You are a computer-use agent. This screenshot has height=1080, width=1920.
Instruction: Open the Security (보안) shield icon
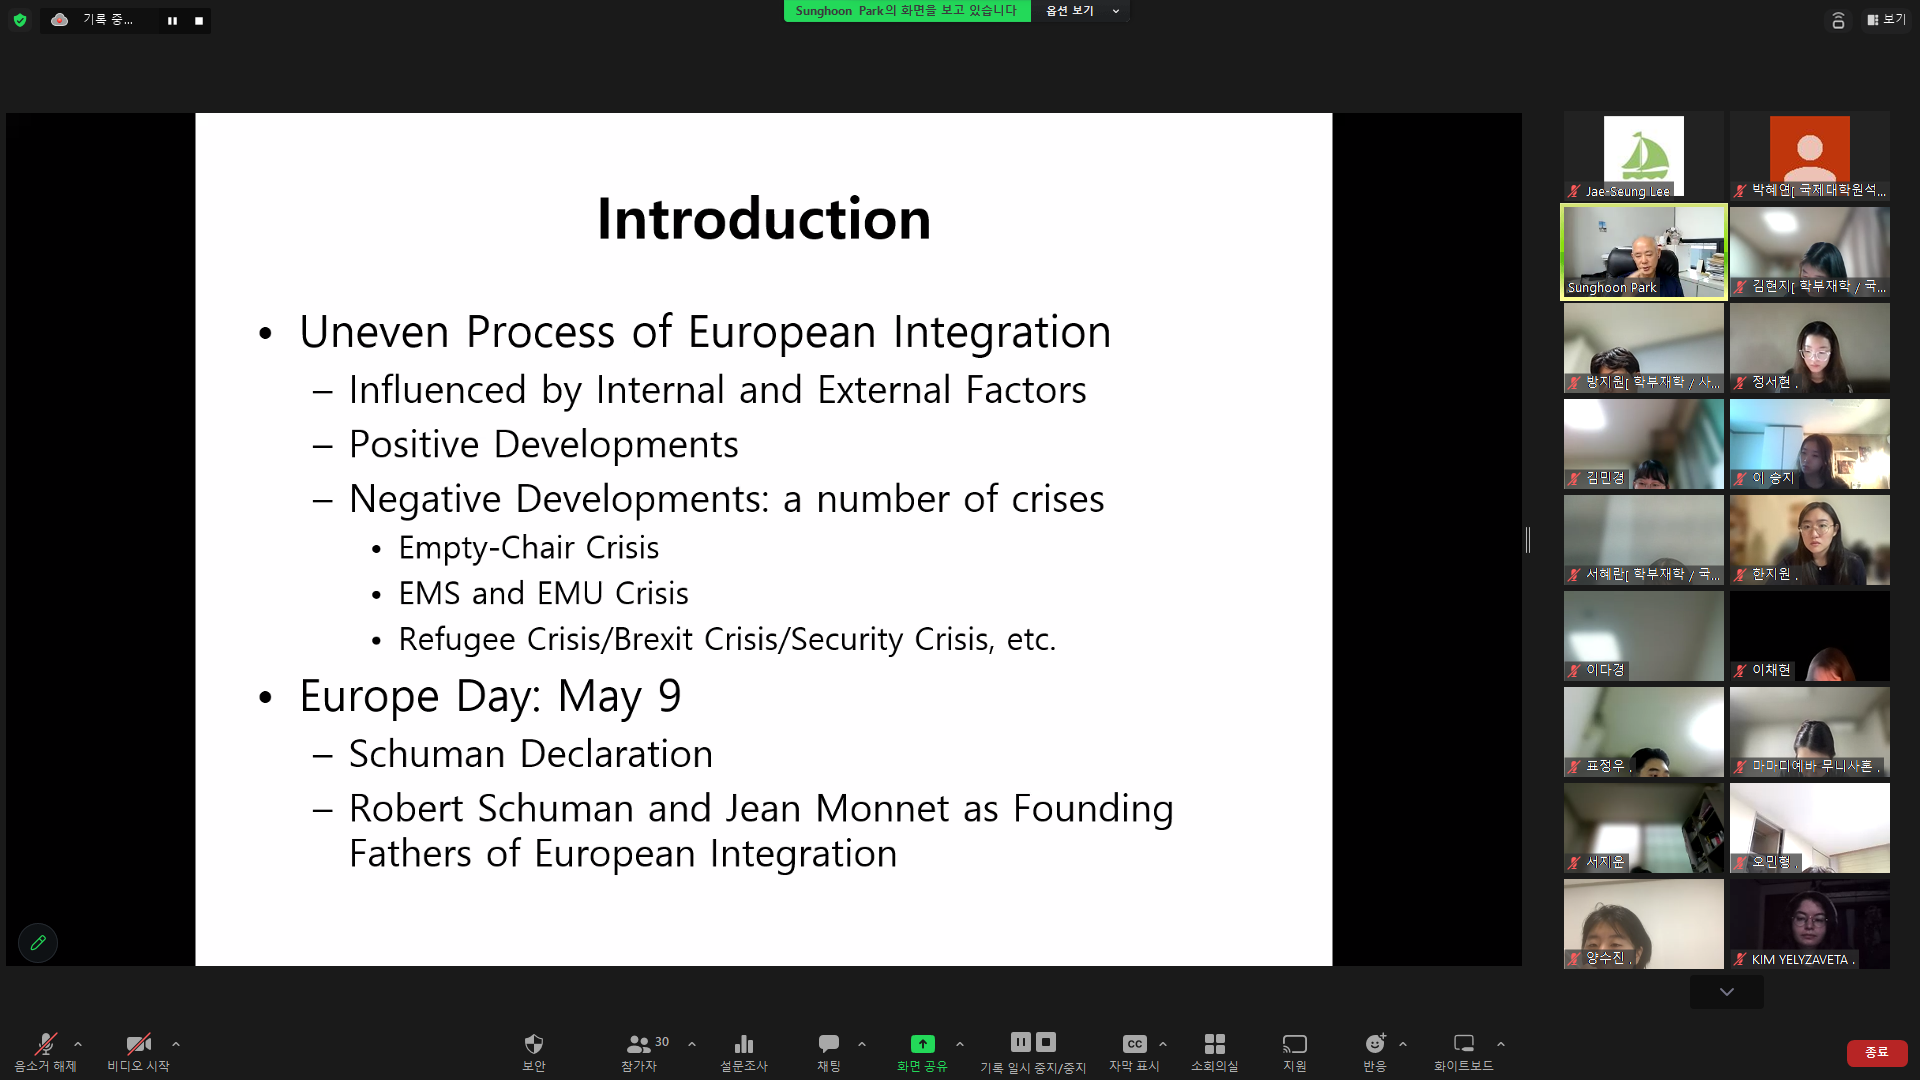(533, 1045)
